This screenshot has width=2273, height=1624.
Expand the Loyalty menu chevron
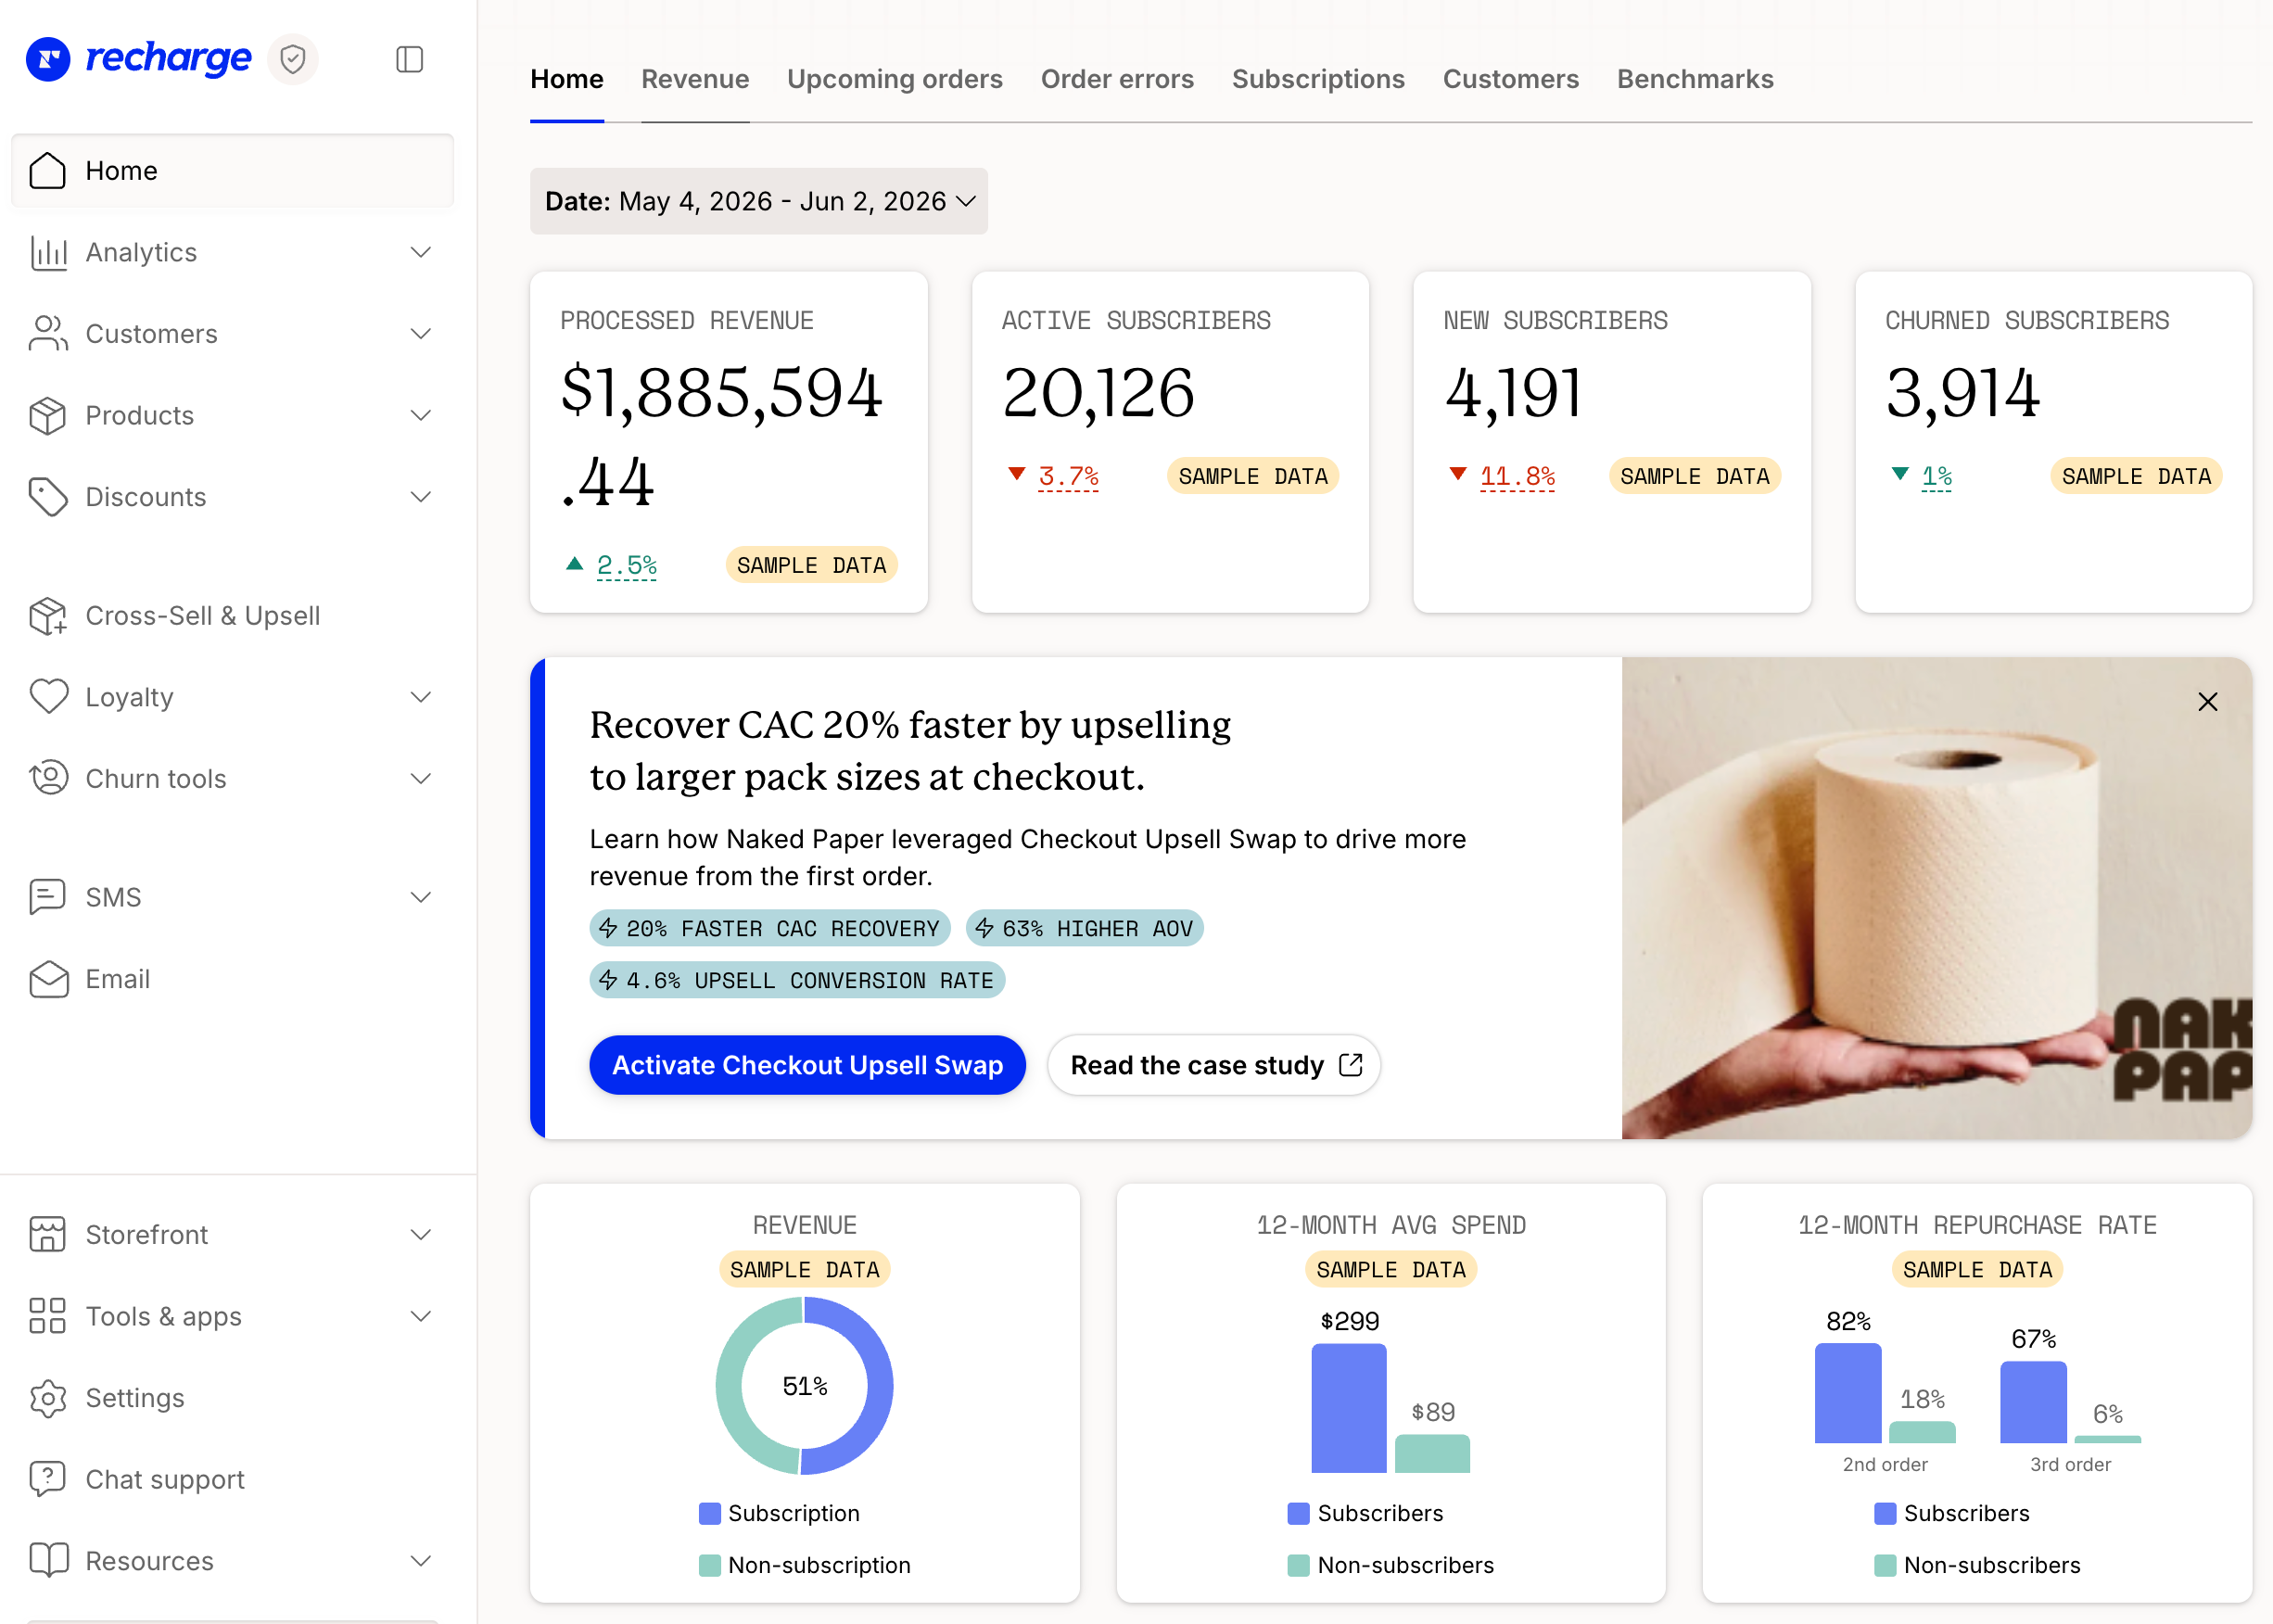pyautogui.click(x=421, y=697)
